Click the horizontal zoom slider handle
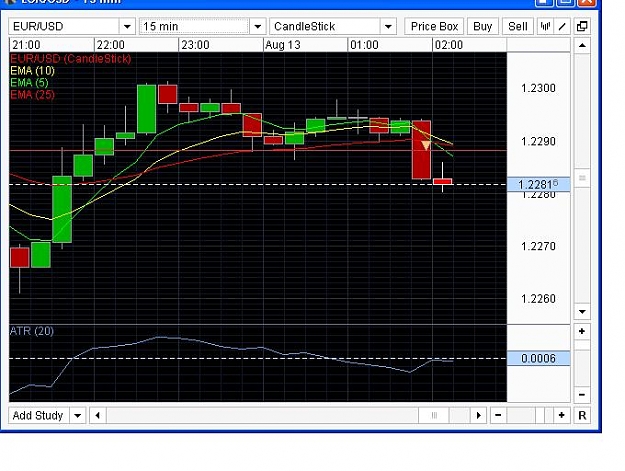This screenshot has height=471, width=625. coord(540,416)
